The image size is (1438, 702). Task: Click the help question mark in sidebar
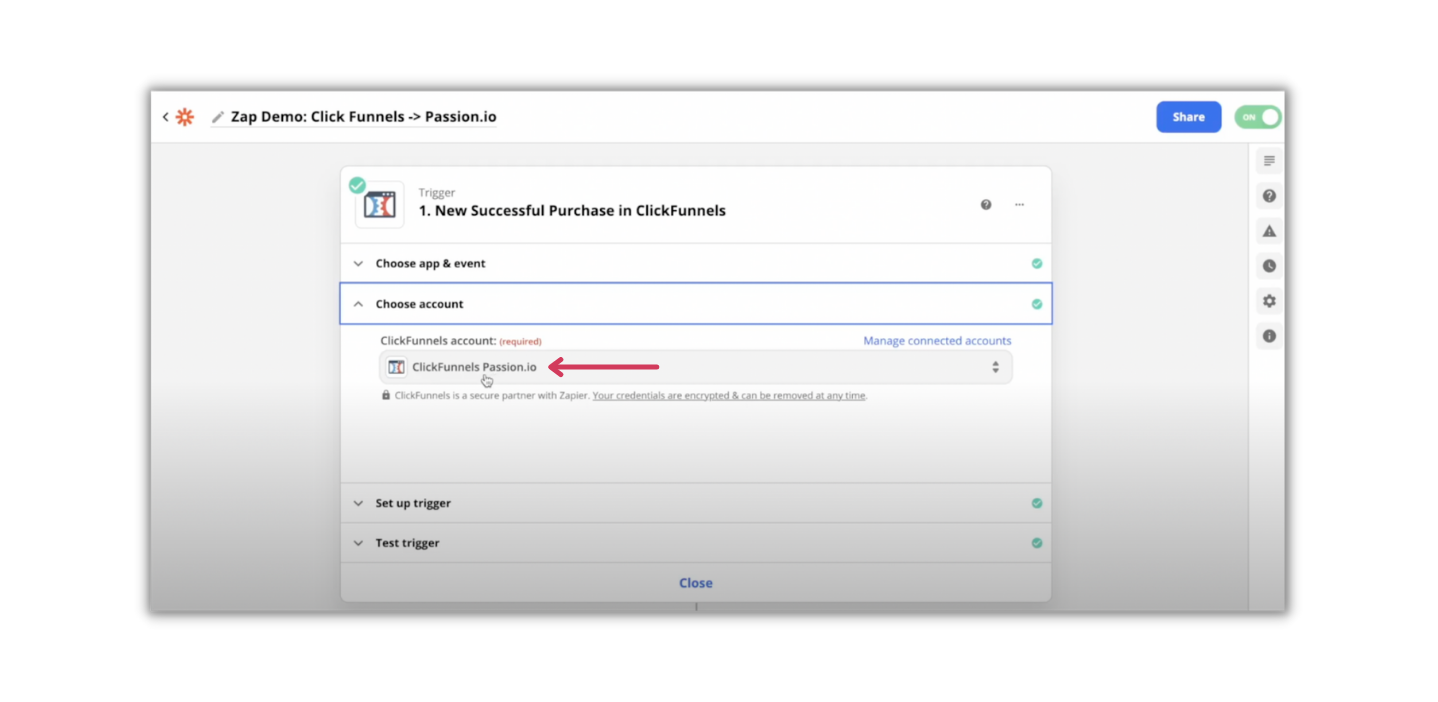coord(1268,195)
